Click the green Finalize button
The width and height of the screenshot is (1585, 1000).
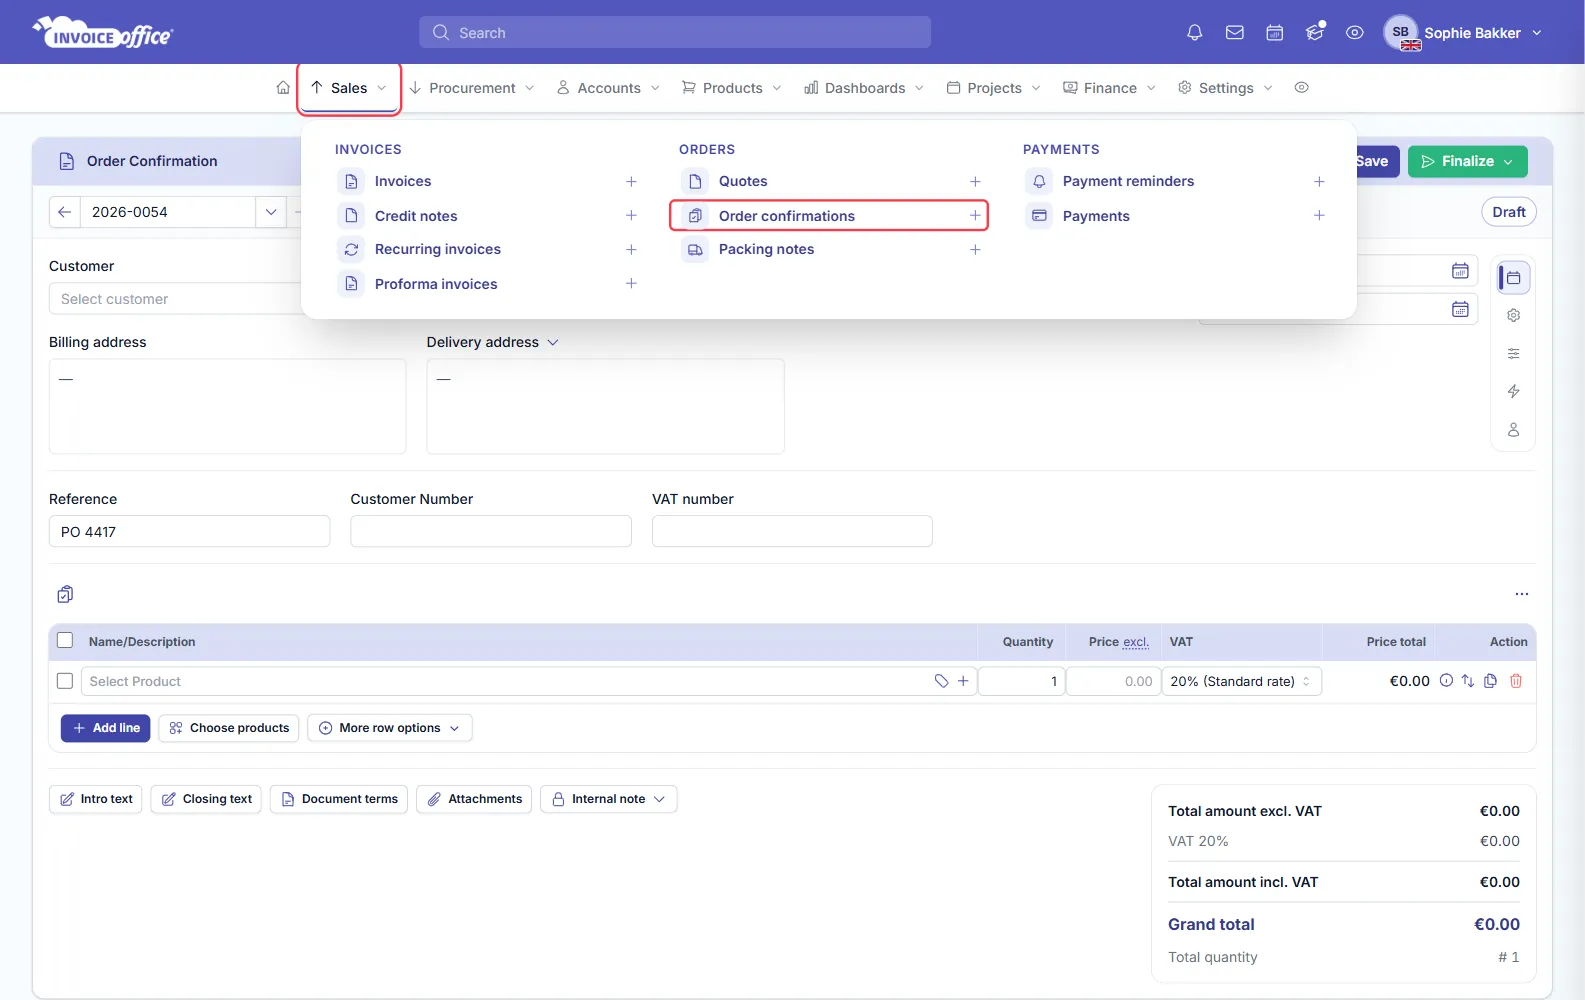[1467, 161]
